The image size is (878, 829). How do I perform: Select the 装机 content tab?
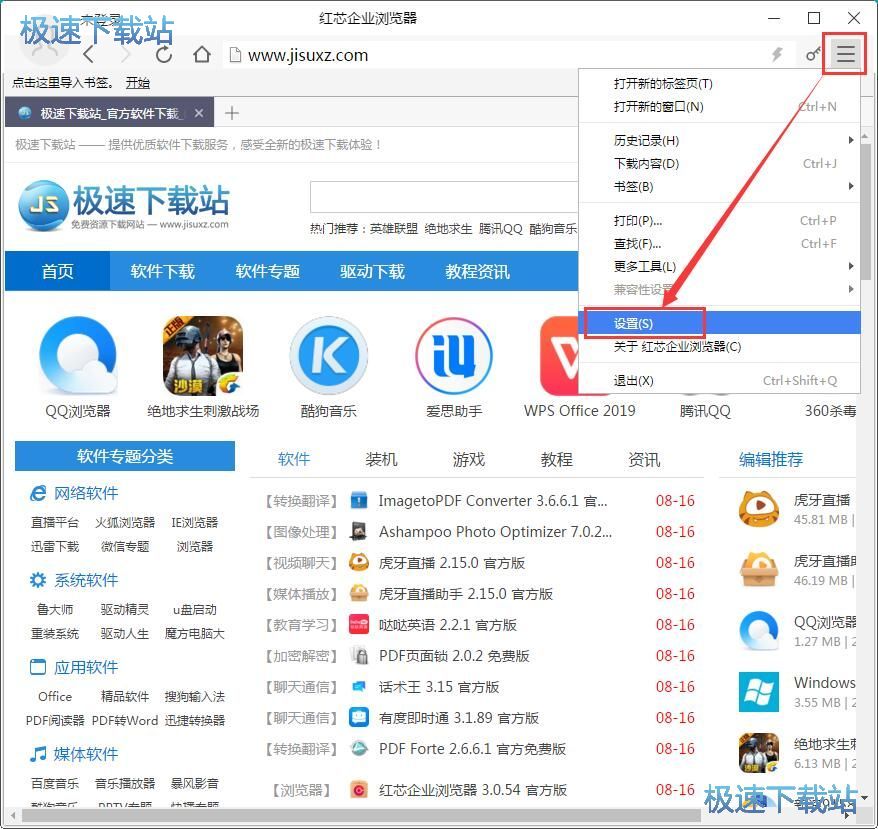pyautogui.click(x=381, y=459)
